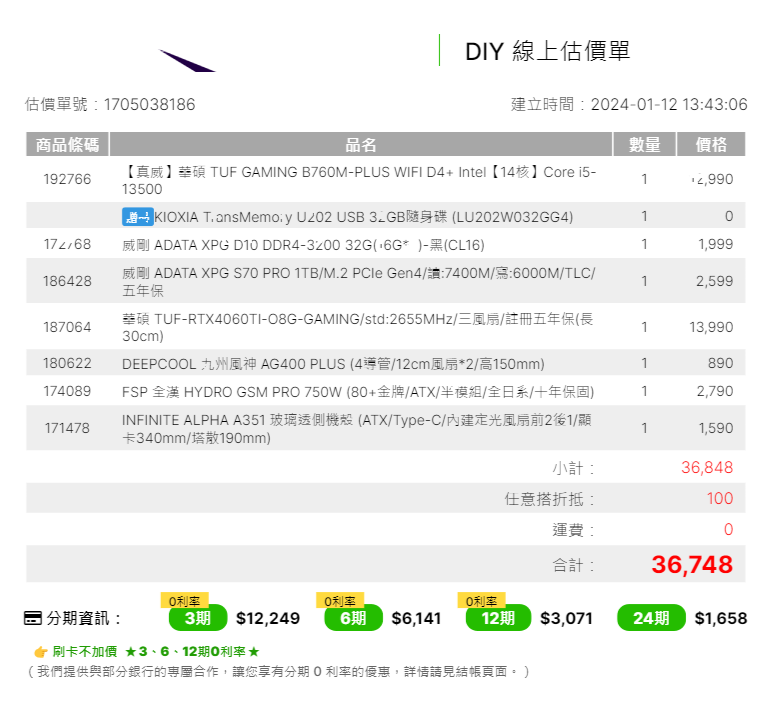Click the KIOXIA TransMemory USB drive name
The image size is (772, 703).
364,217
